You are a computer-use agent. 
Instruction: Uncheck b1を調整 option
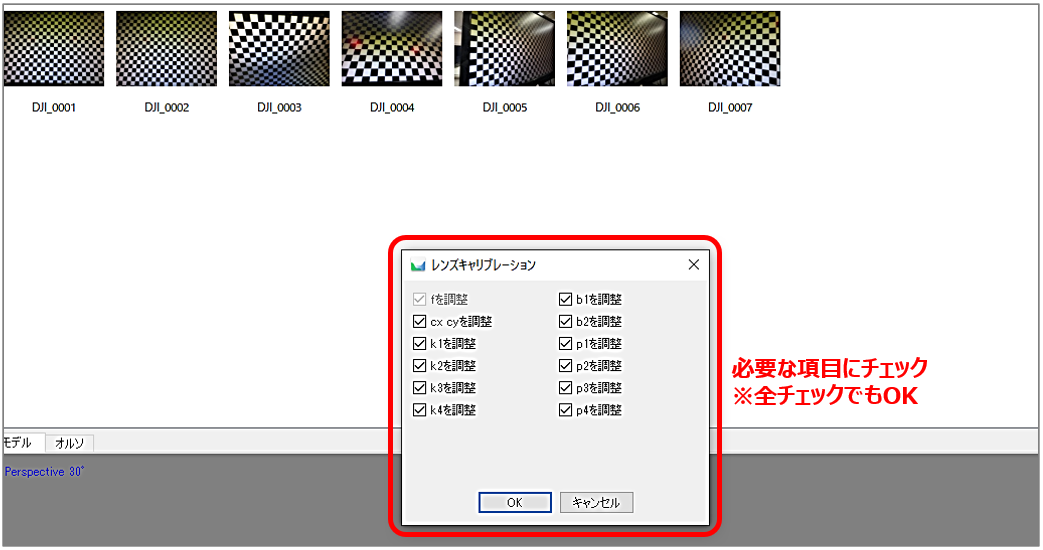[565, 299]
